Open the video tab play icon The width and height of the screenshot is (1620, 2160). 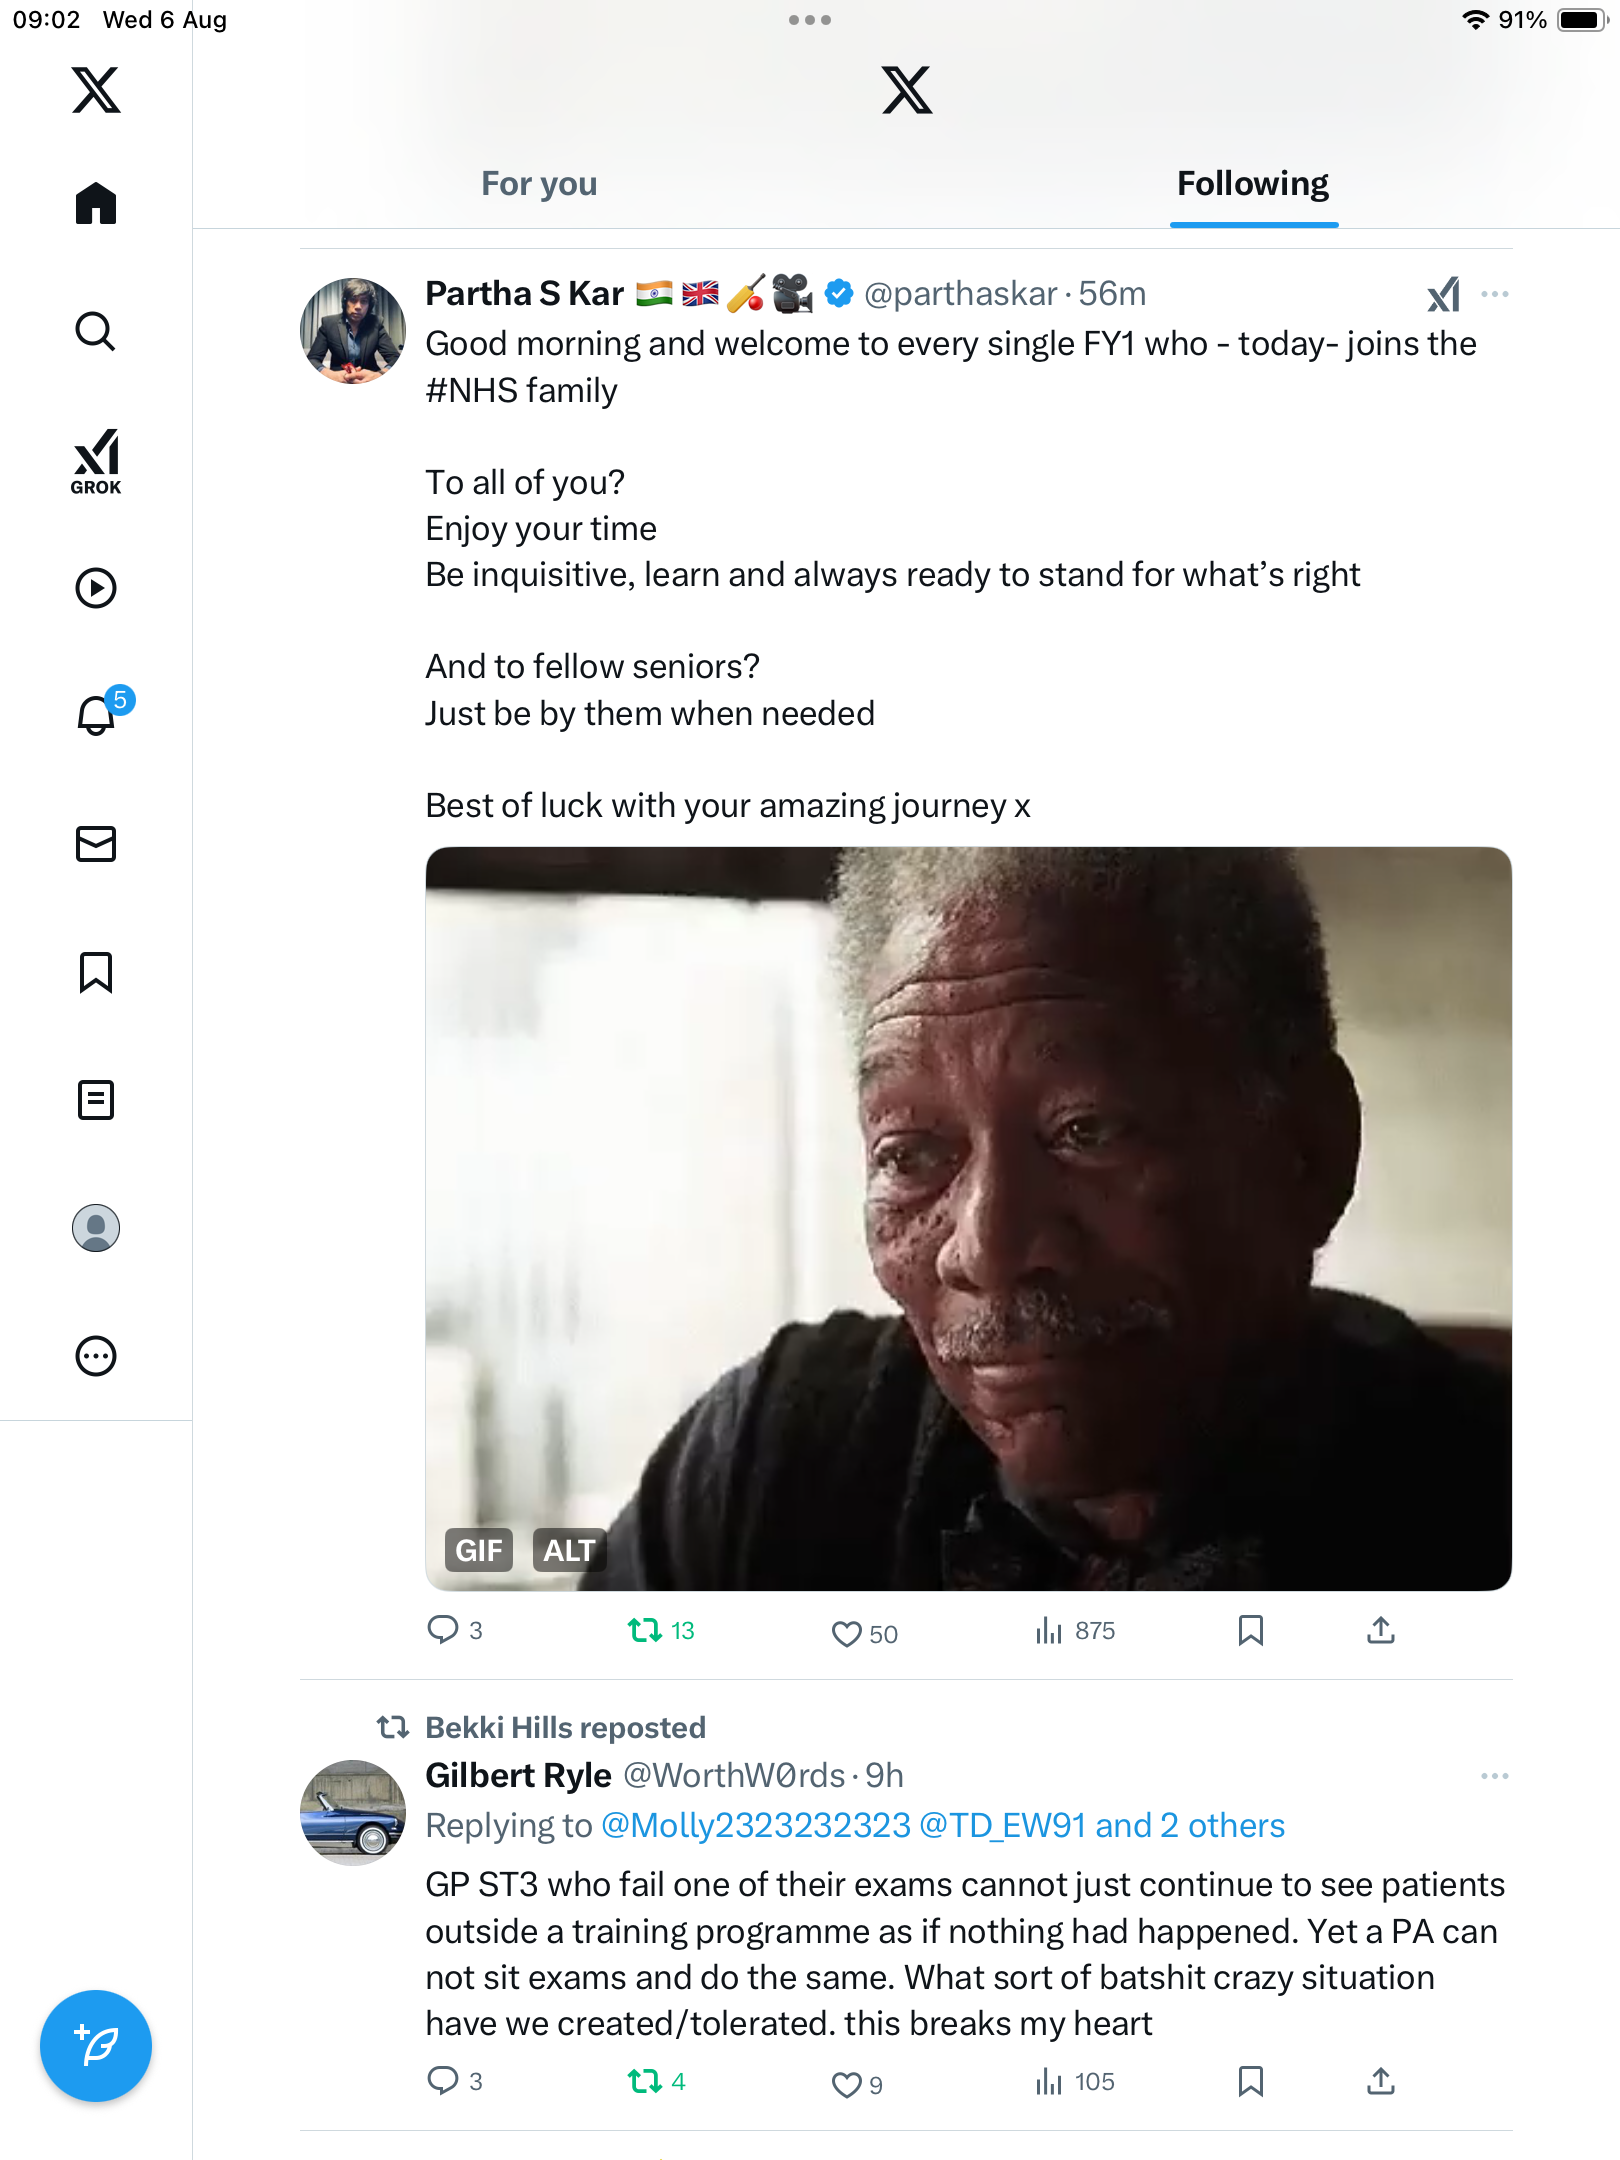pyautogui.click(x=96, y=588)
